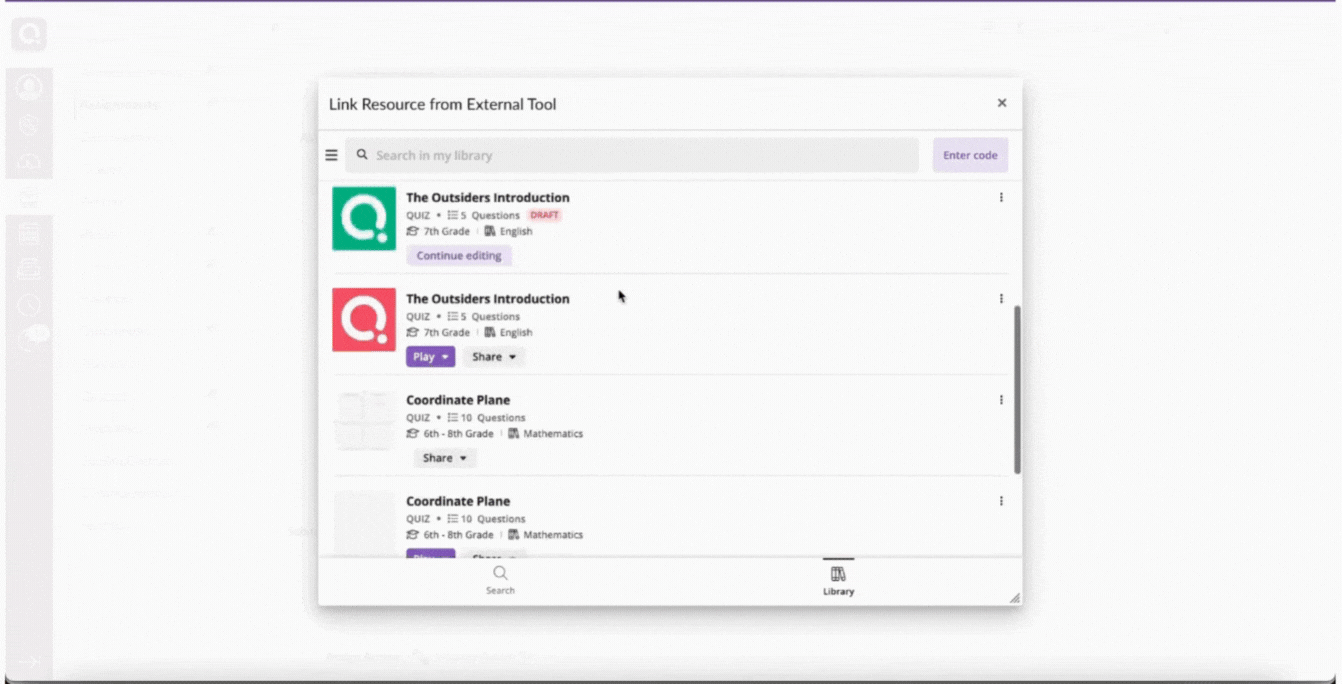1342x684 pixels.
Task: Open the hamburger menu beside the search bar
Action: point(331,155)
